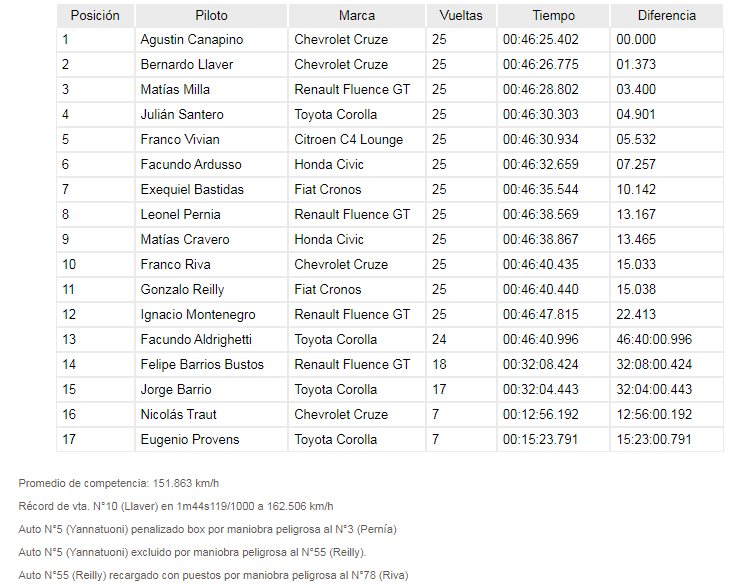Click the Piloto column header
The image size is (731, 588).
point(211,15)
